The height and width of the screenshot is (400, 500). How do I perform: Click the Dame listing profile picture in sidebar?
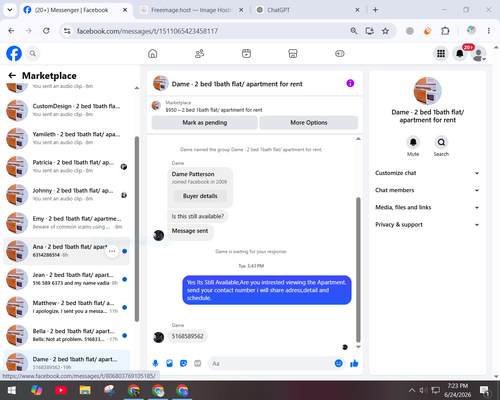point(427,91)
